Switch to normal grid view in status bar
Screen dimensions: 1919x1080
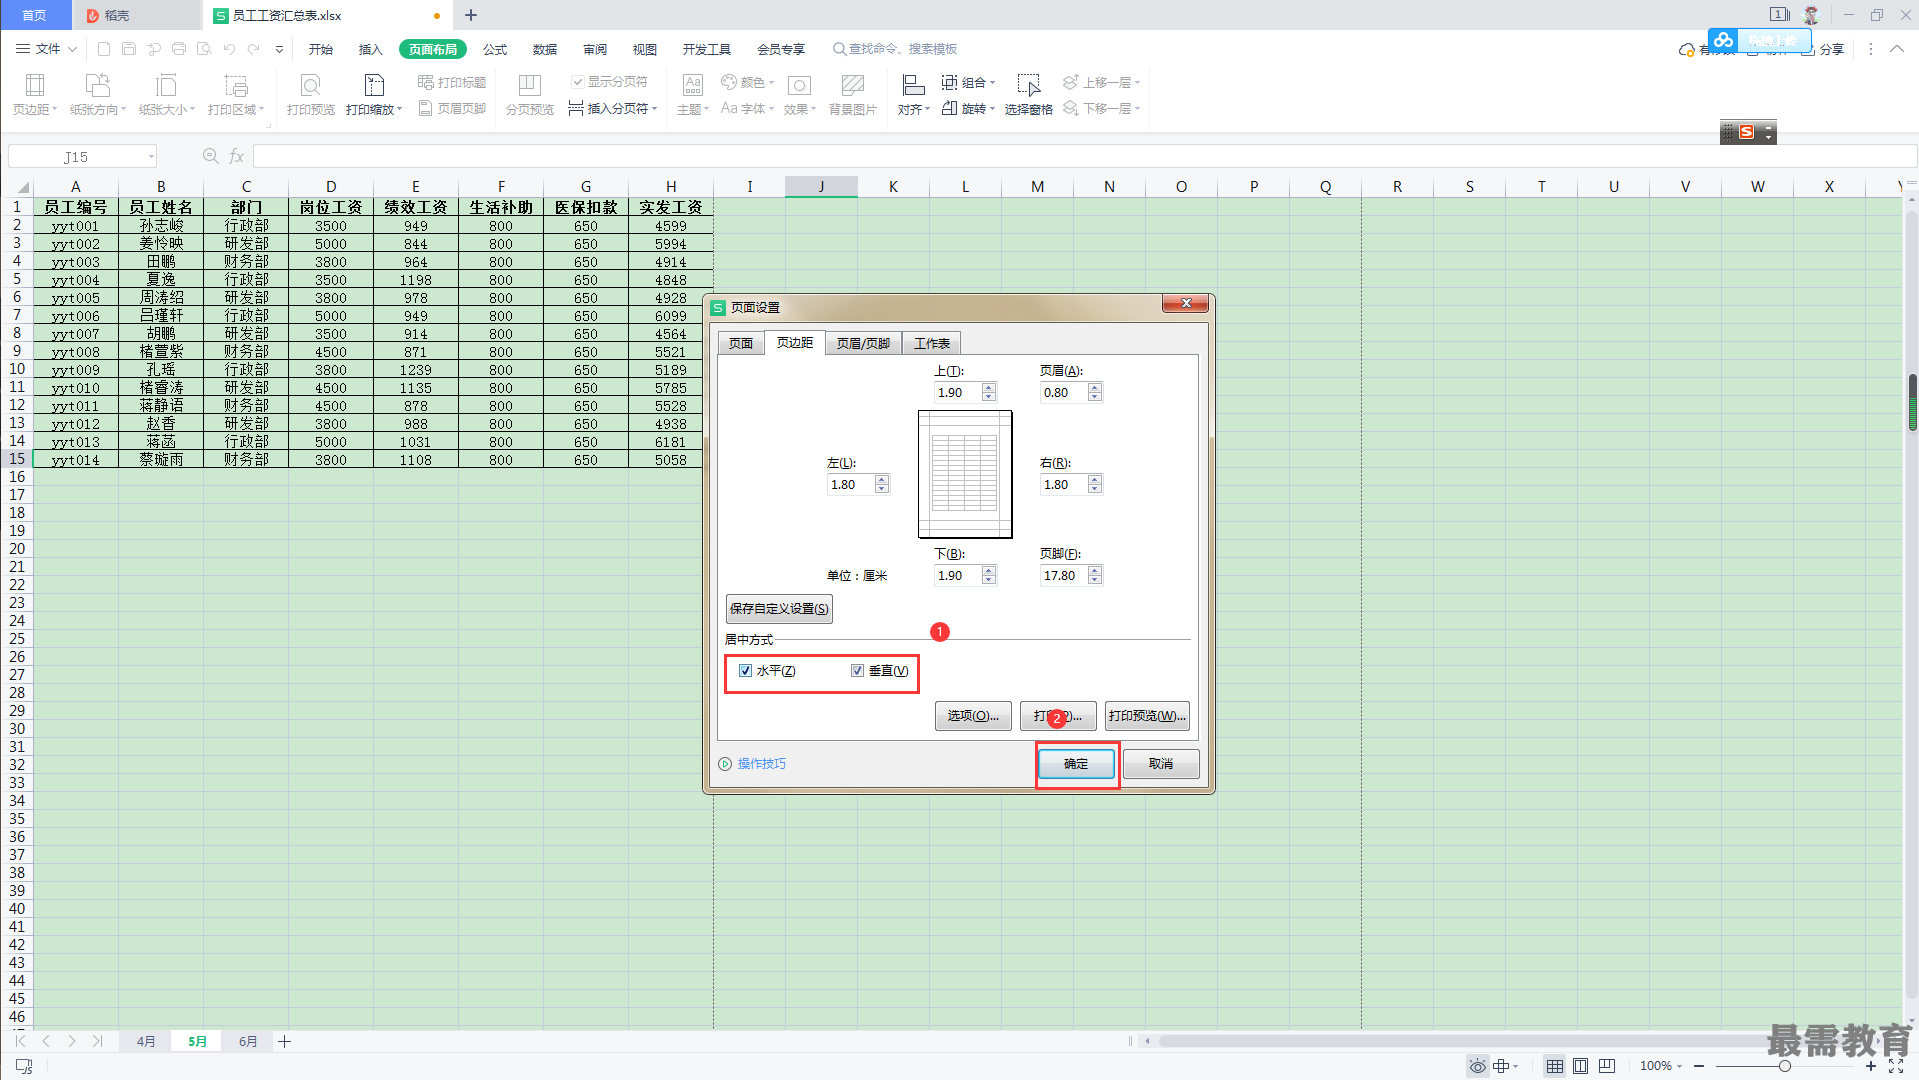coord(1554,1066)
